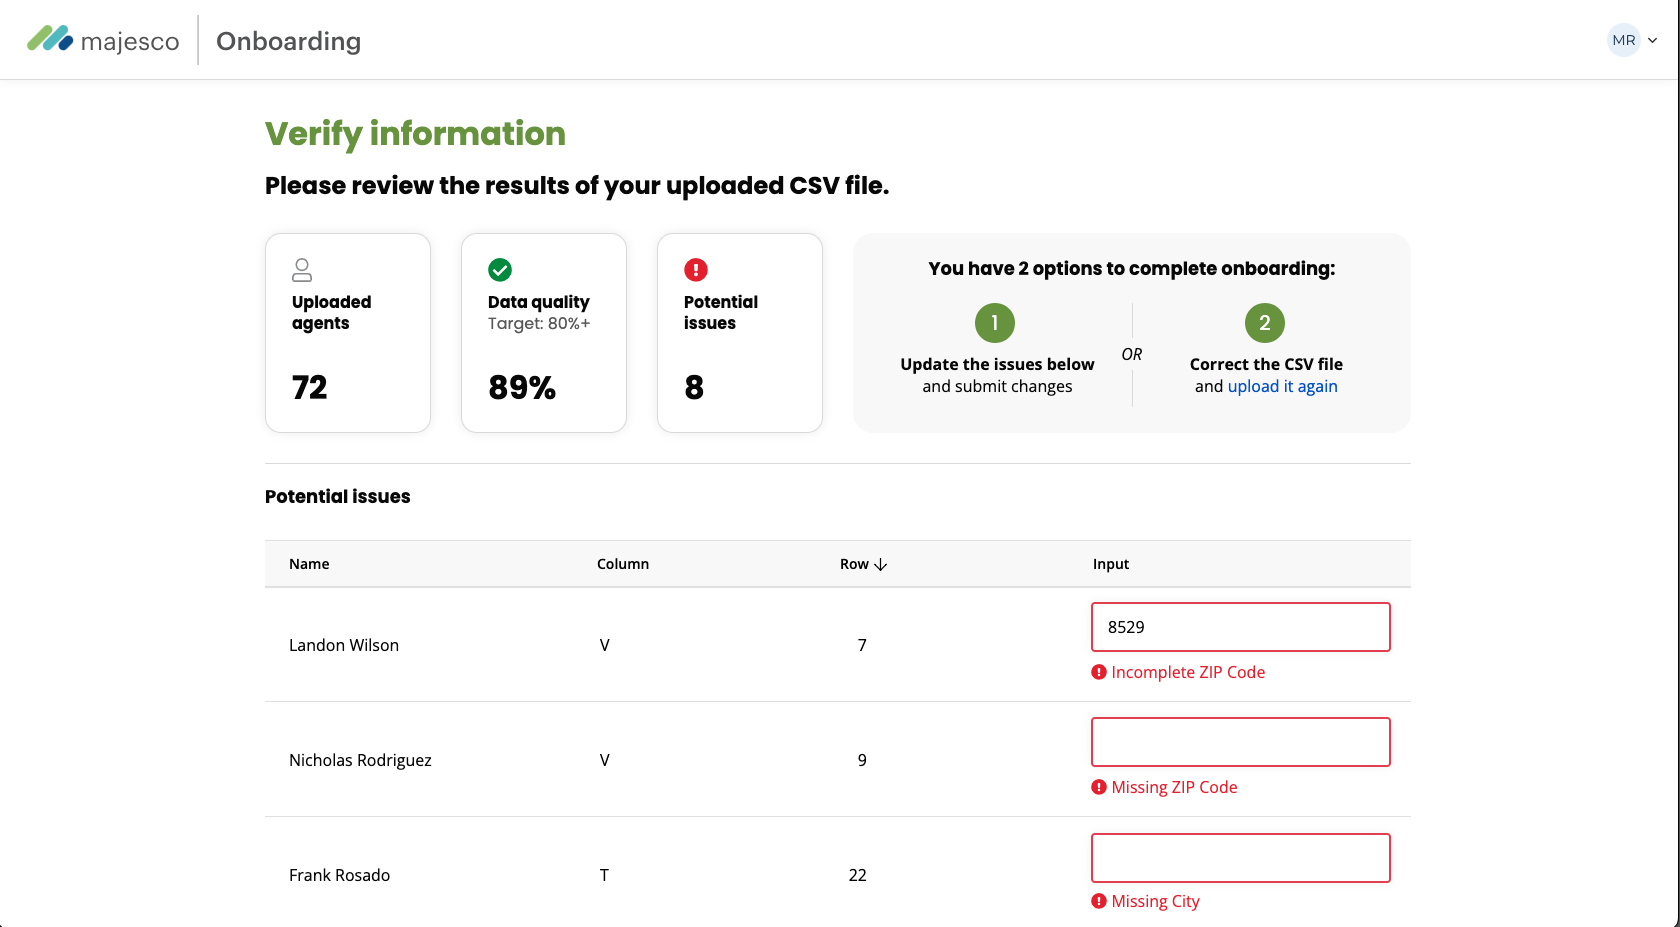Image resolution: width=1680 pixels, height=927 pixels.
Task: Sort the table by Row column
Action: click(x=863, y=564)
